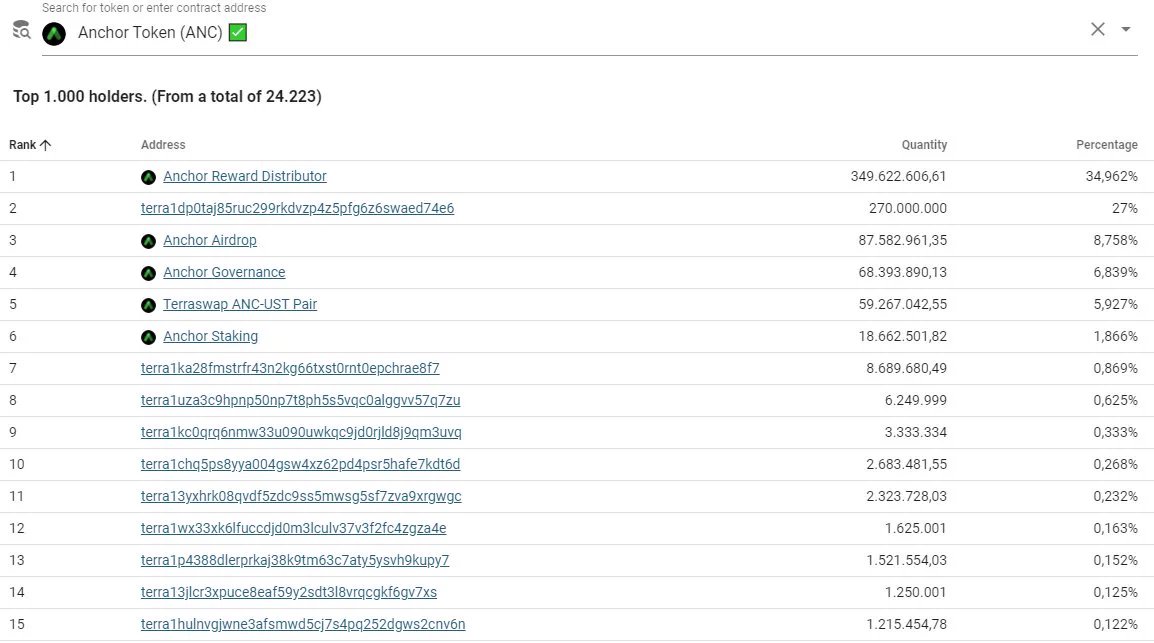
Task: Click the green verified checkmark beside ANC
Action: pyautogui.click(x=238, y=32)
